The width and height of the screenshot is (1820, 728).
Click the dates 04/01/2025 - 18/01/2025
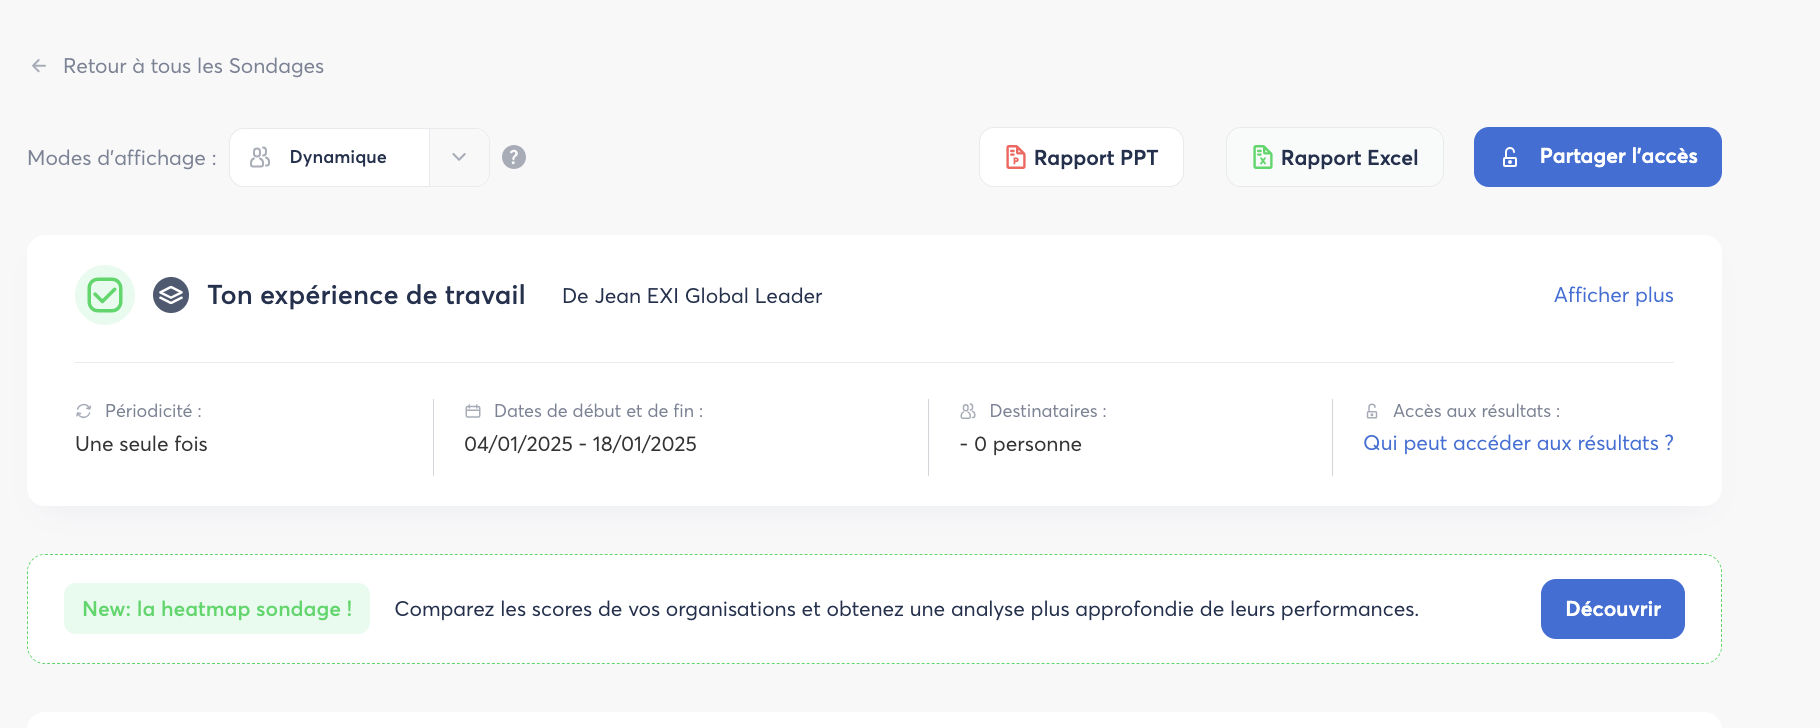pyautogui.click(x=580, y=444)
